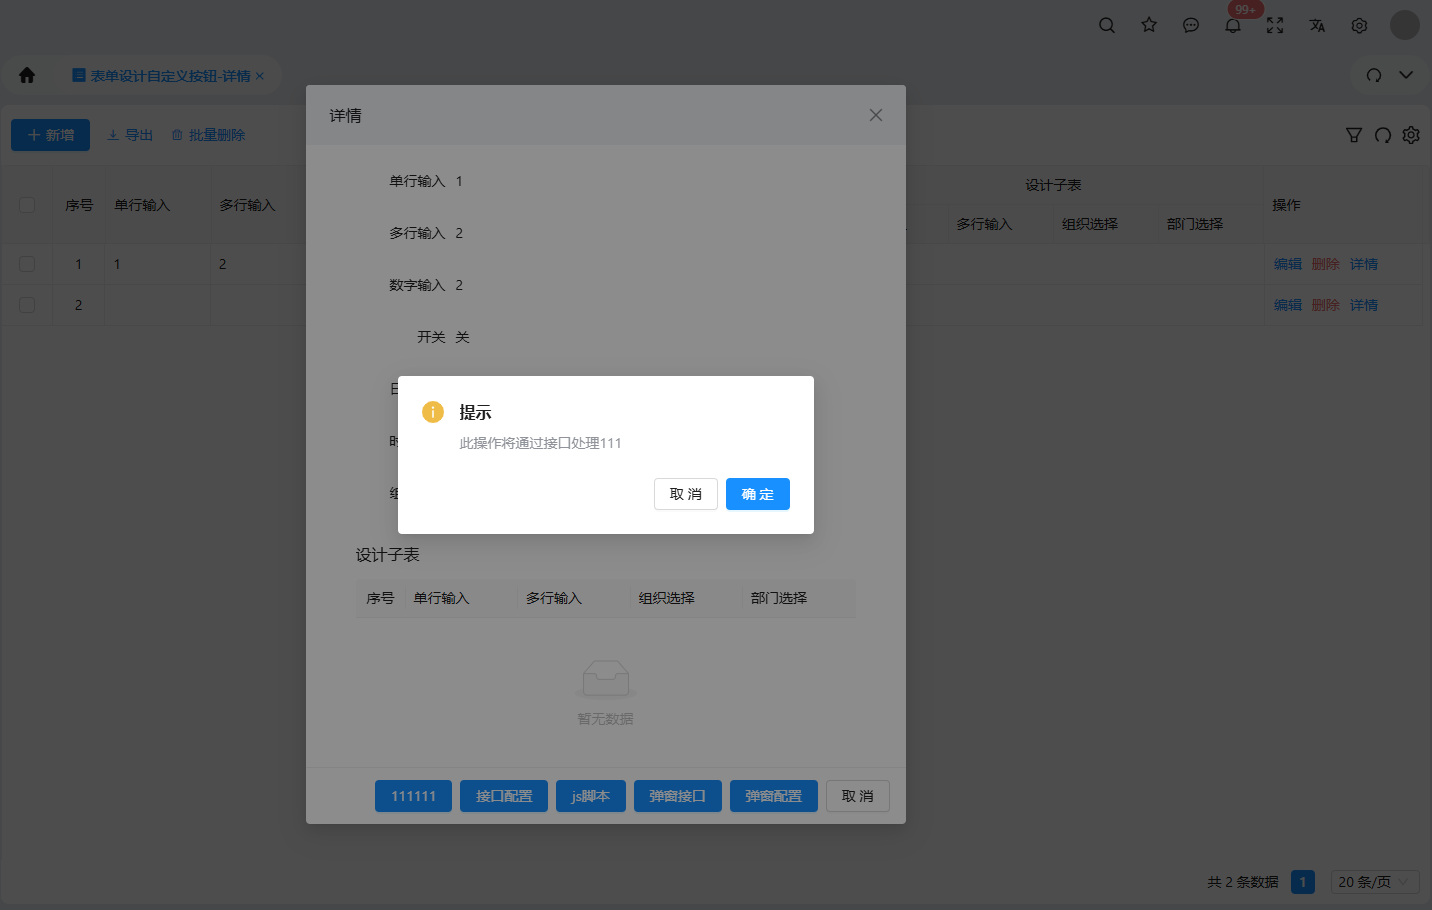The height and width of the screenshot is (910, 1432).
Task: Click the 提示 title of the prompt
Action: (475, 412)
